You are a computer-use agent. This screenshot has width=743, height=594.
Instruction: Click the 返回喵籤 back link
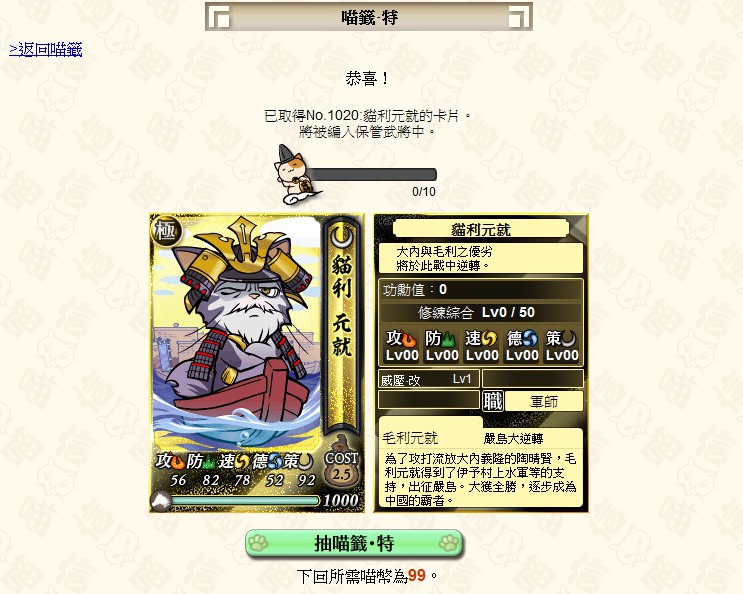click(45, 49)
